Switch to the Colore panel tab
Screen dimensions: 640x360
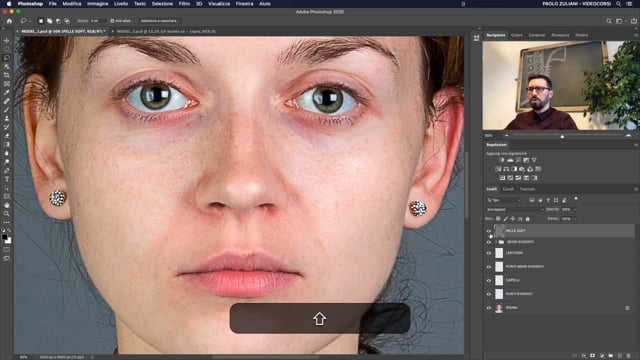pyautogui.click(x=517, y=36)
